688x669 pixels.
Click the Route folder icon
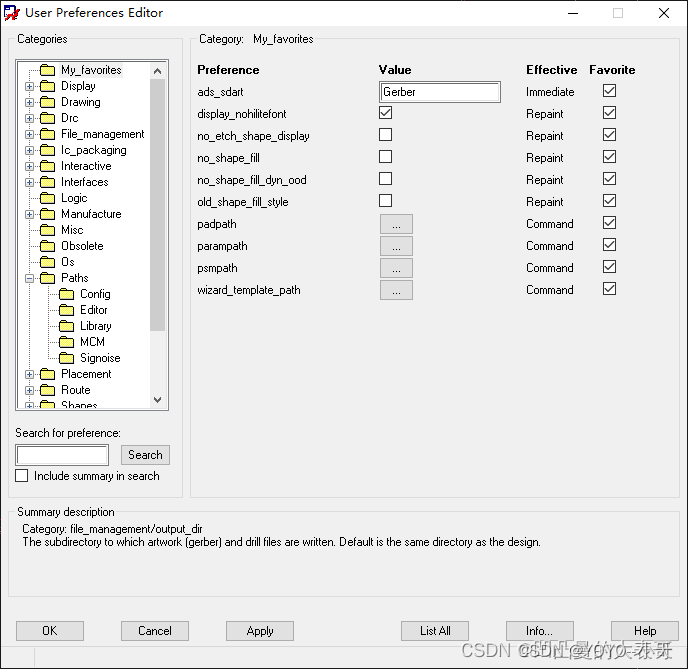pyautogui.click(x=47, y=390)
